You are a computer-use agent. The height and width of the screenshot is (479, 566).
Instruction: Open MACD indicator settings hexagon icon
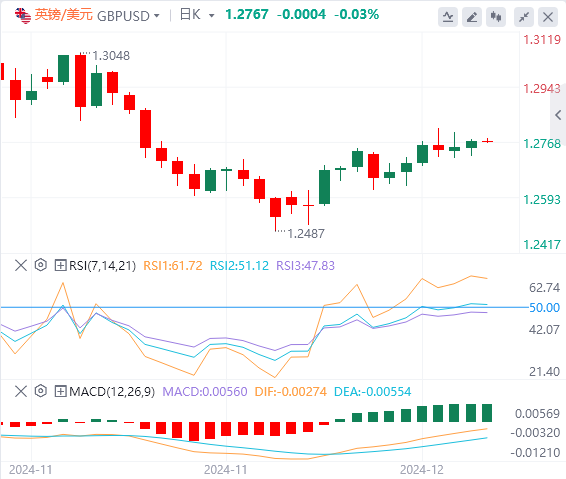coord(41,391)
